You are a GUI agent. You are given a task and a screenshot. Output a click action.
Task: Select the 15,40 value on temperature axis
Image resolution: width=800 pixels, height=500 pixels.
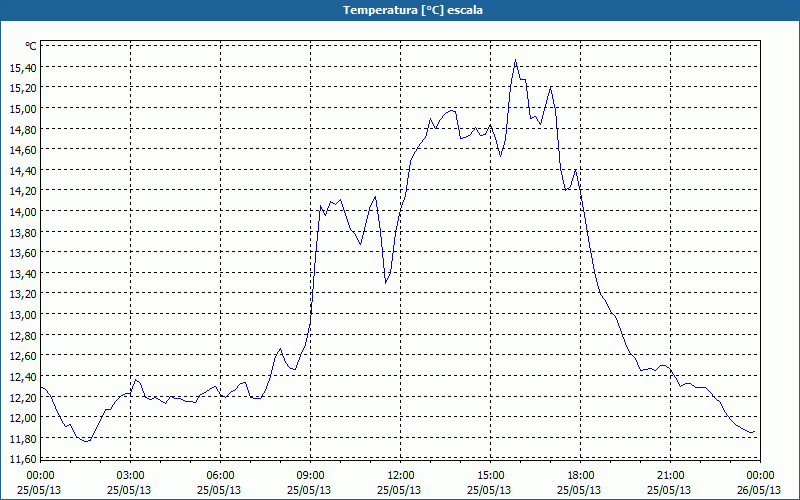click(22, 67)
